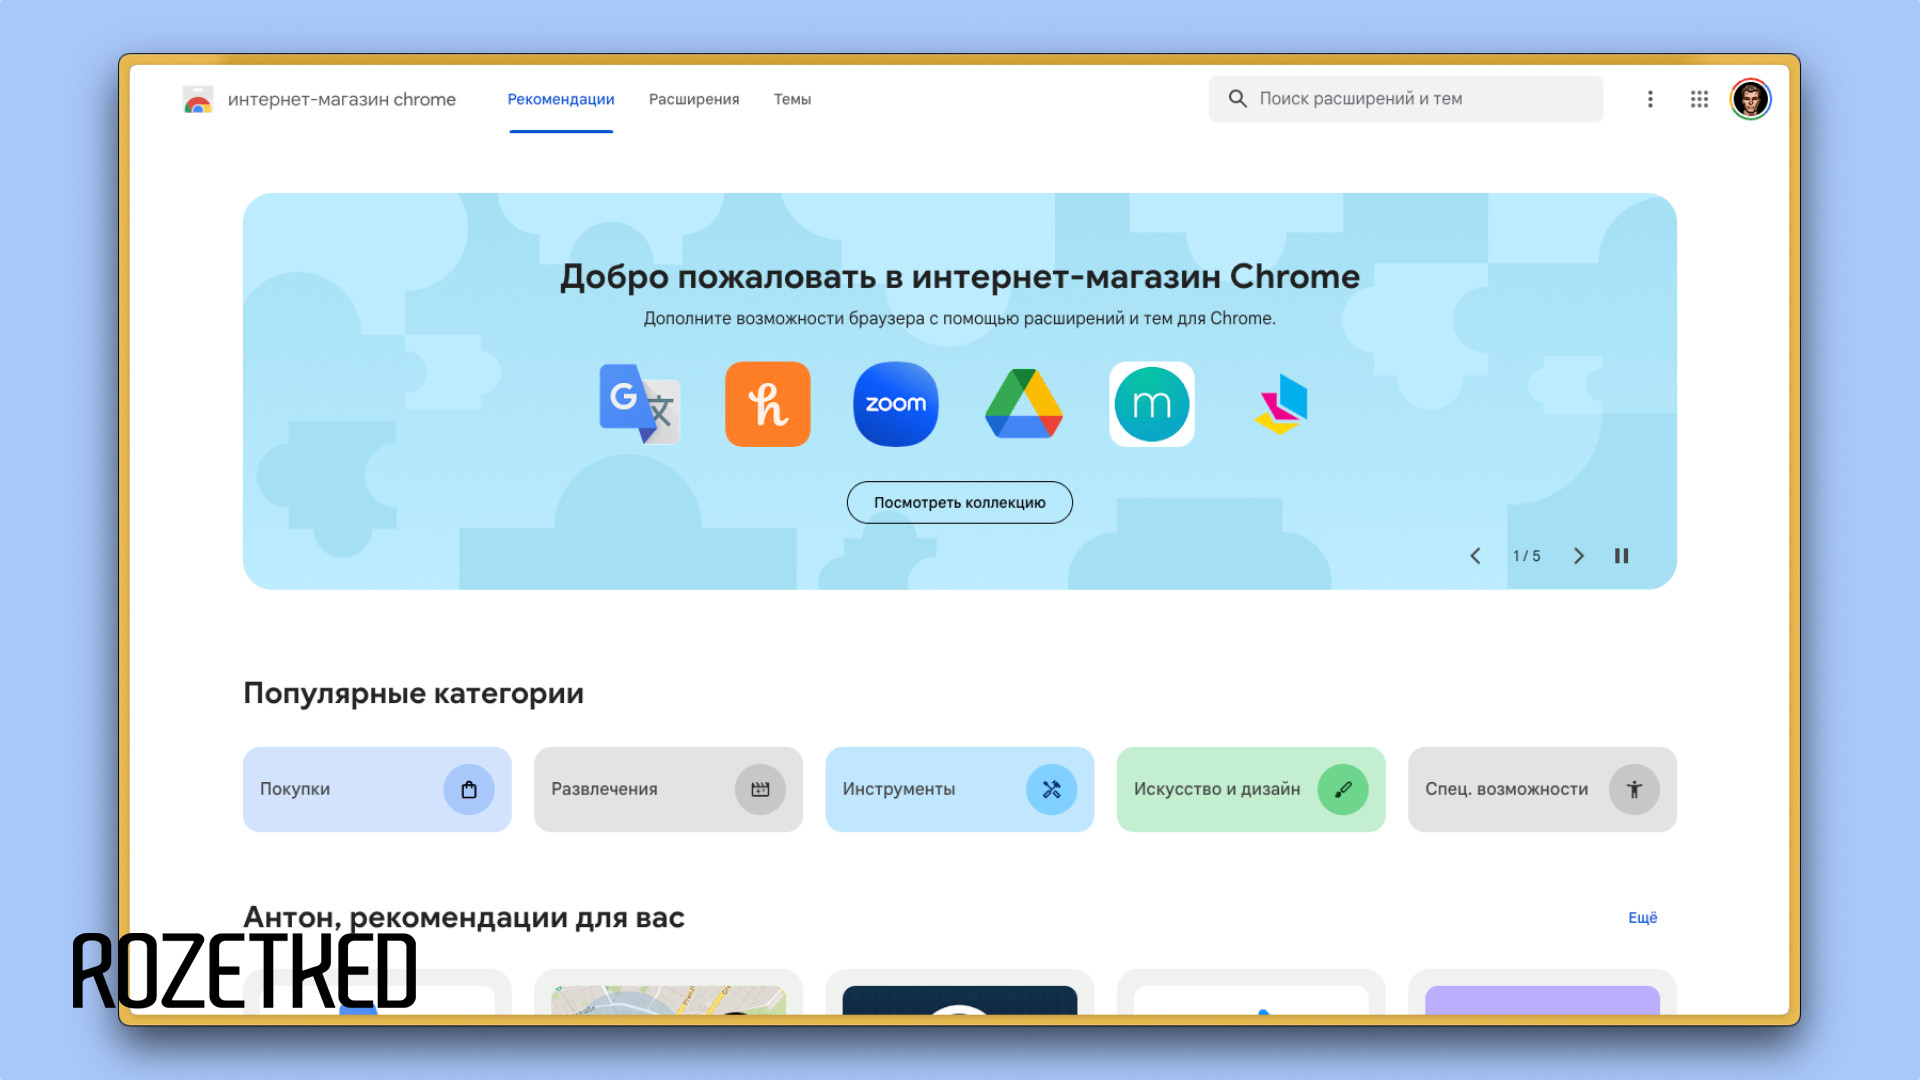Viewport: 1920px width, 1080px height.
Task: Open the Искусство и дизайн category
Action: [1250, 789]
